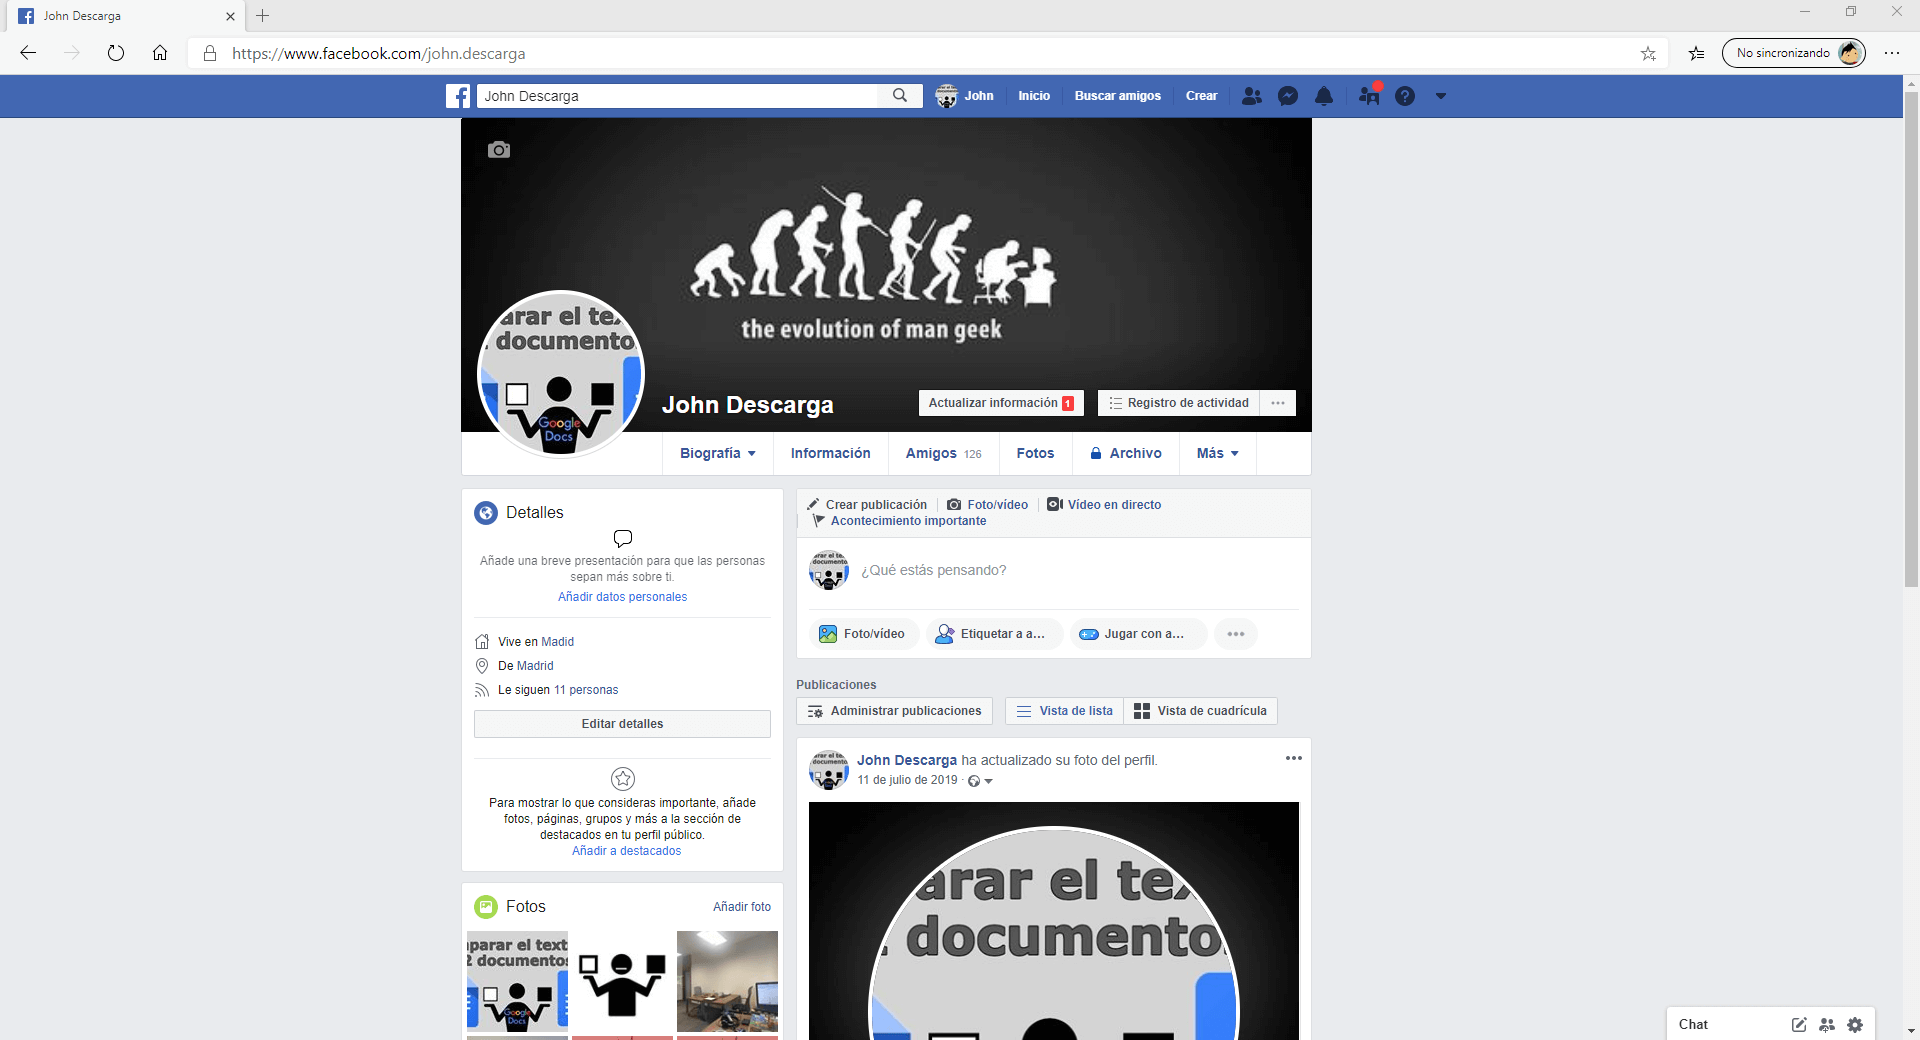Click the new message compose icon in Chat

click(1799, 1024)
